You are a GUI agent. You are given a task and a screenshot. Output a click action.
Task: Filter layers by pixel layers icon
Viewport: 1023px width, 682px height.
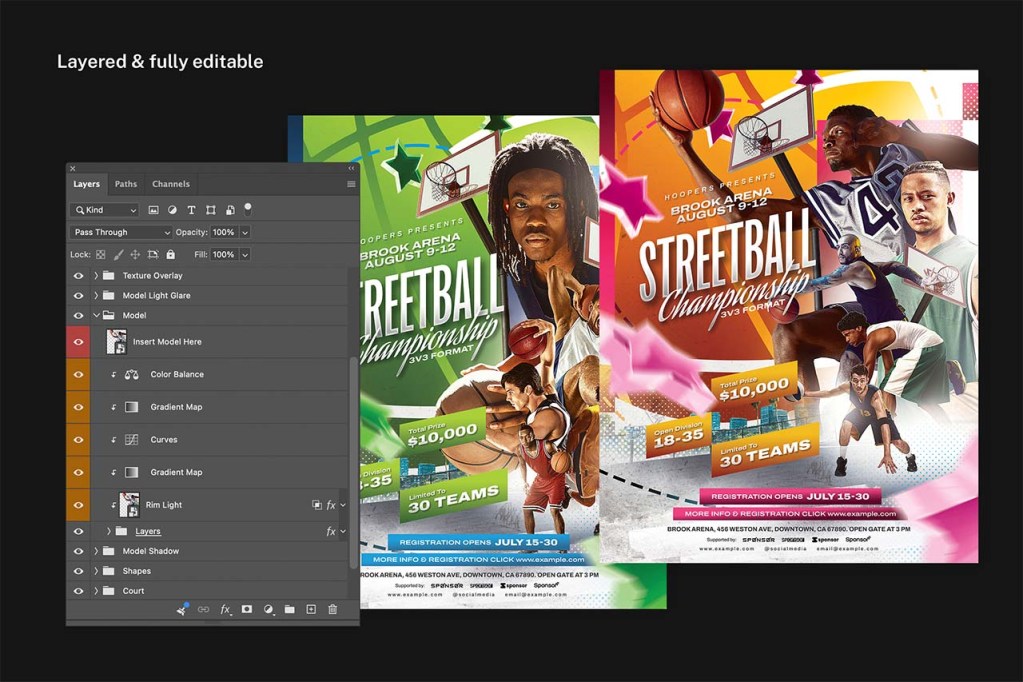click(153, 210)
